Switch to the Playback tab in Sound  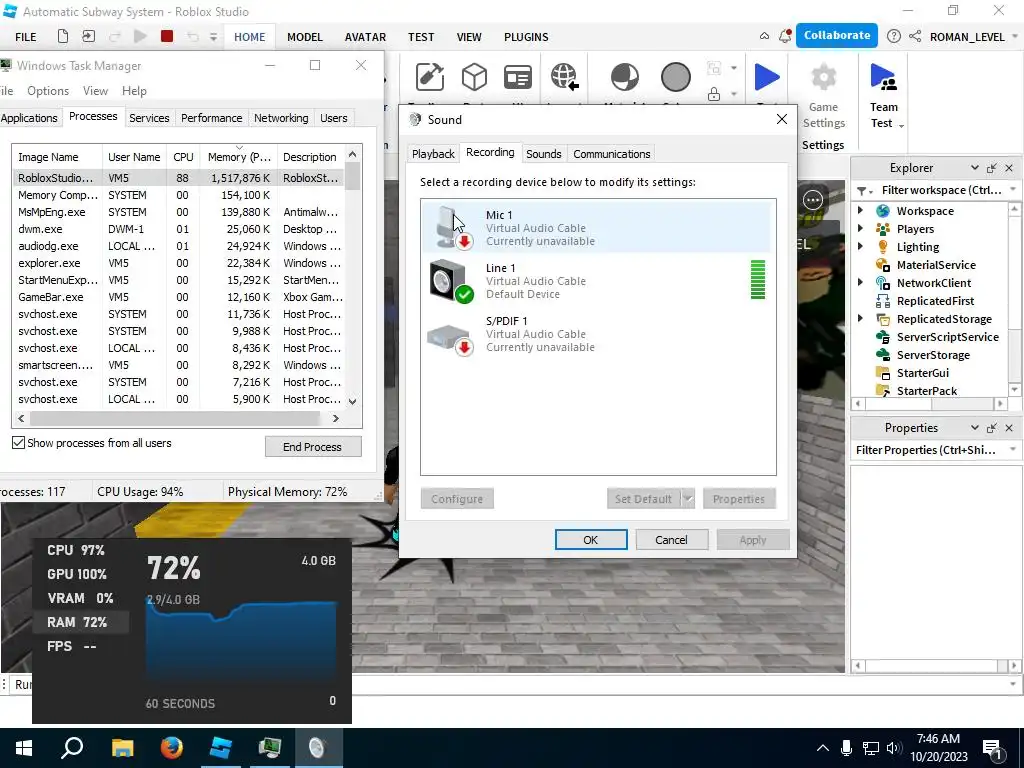pyautogui.click(x=433, y=154)
